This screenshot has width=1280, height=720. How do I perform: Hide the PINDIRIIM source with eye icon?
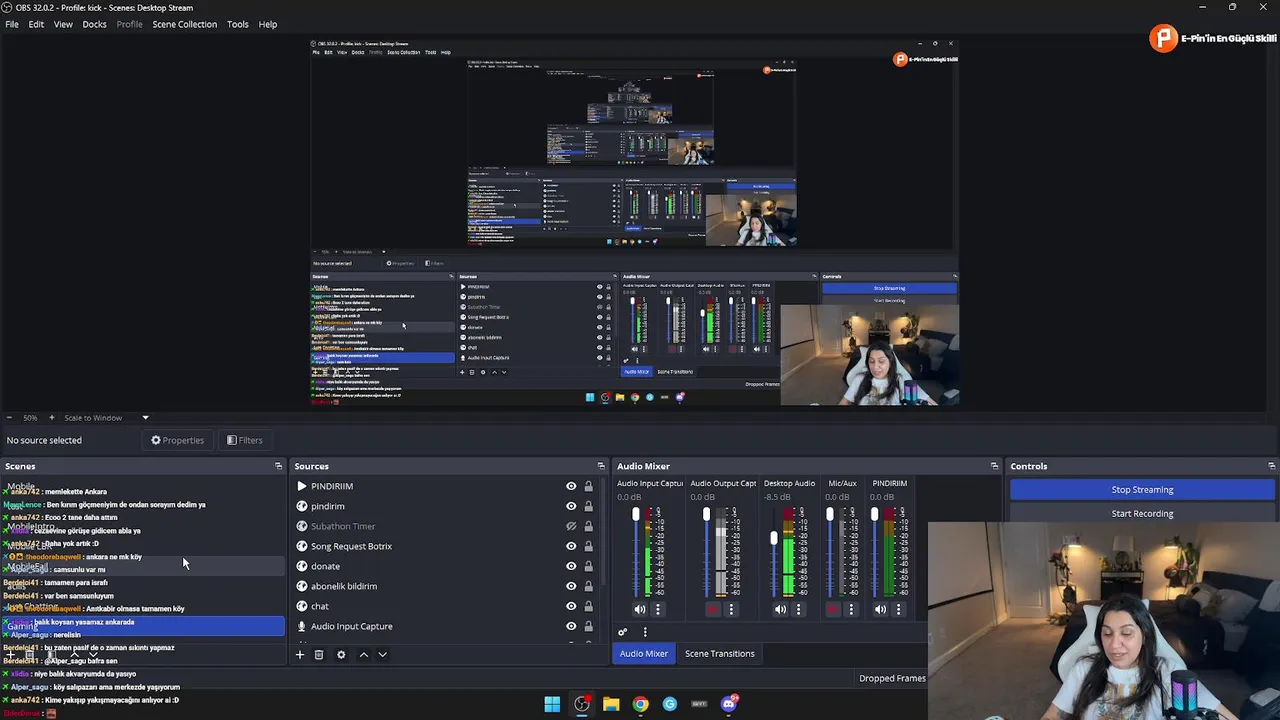coord(571,486)
